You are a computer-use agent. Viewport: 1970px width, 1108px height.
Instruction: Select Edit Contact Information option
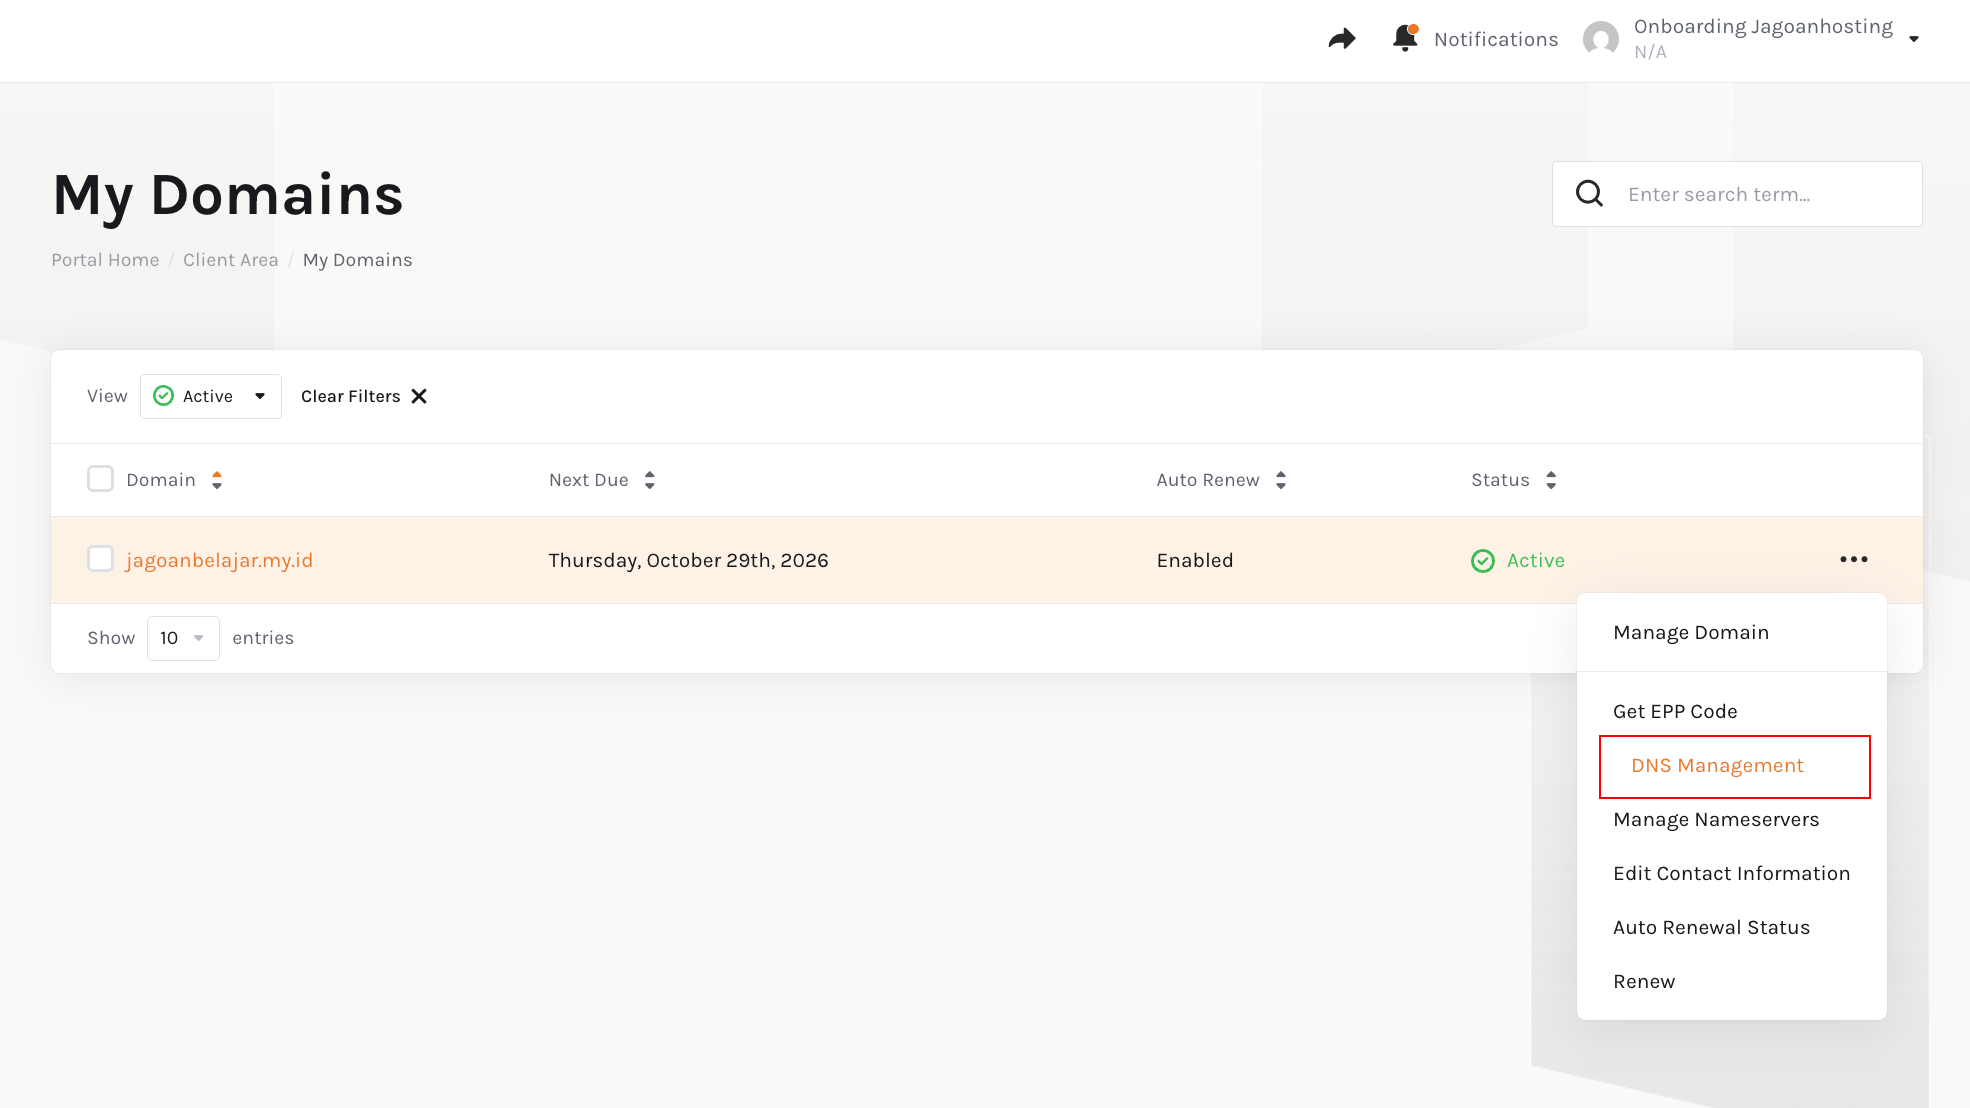pyautogui.click(x=1731, y=873)
